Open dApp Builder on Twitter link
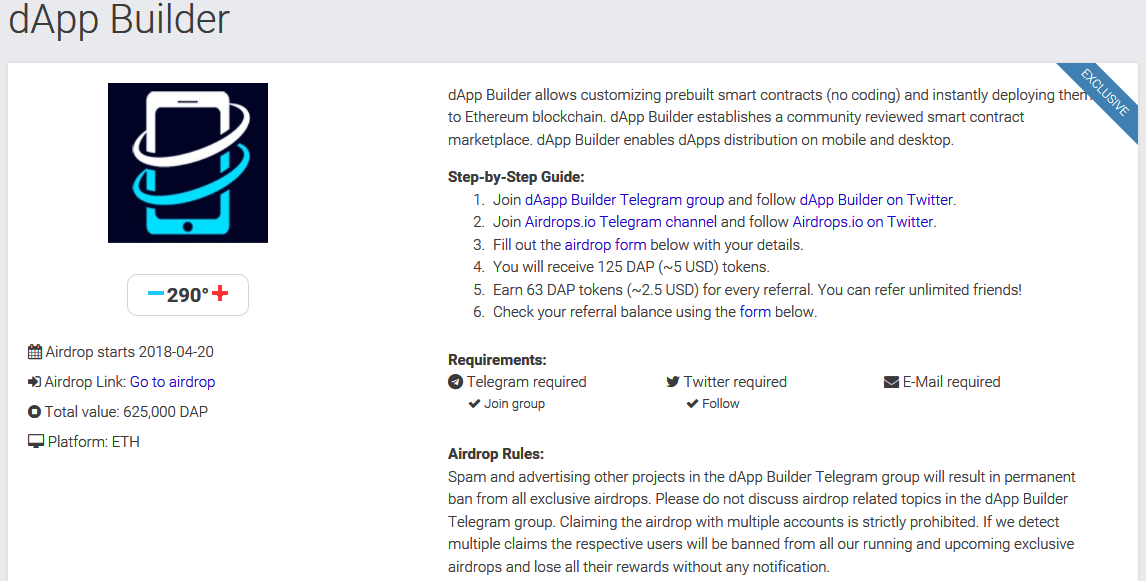1146x581 pixels. tap(876, 200)
